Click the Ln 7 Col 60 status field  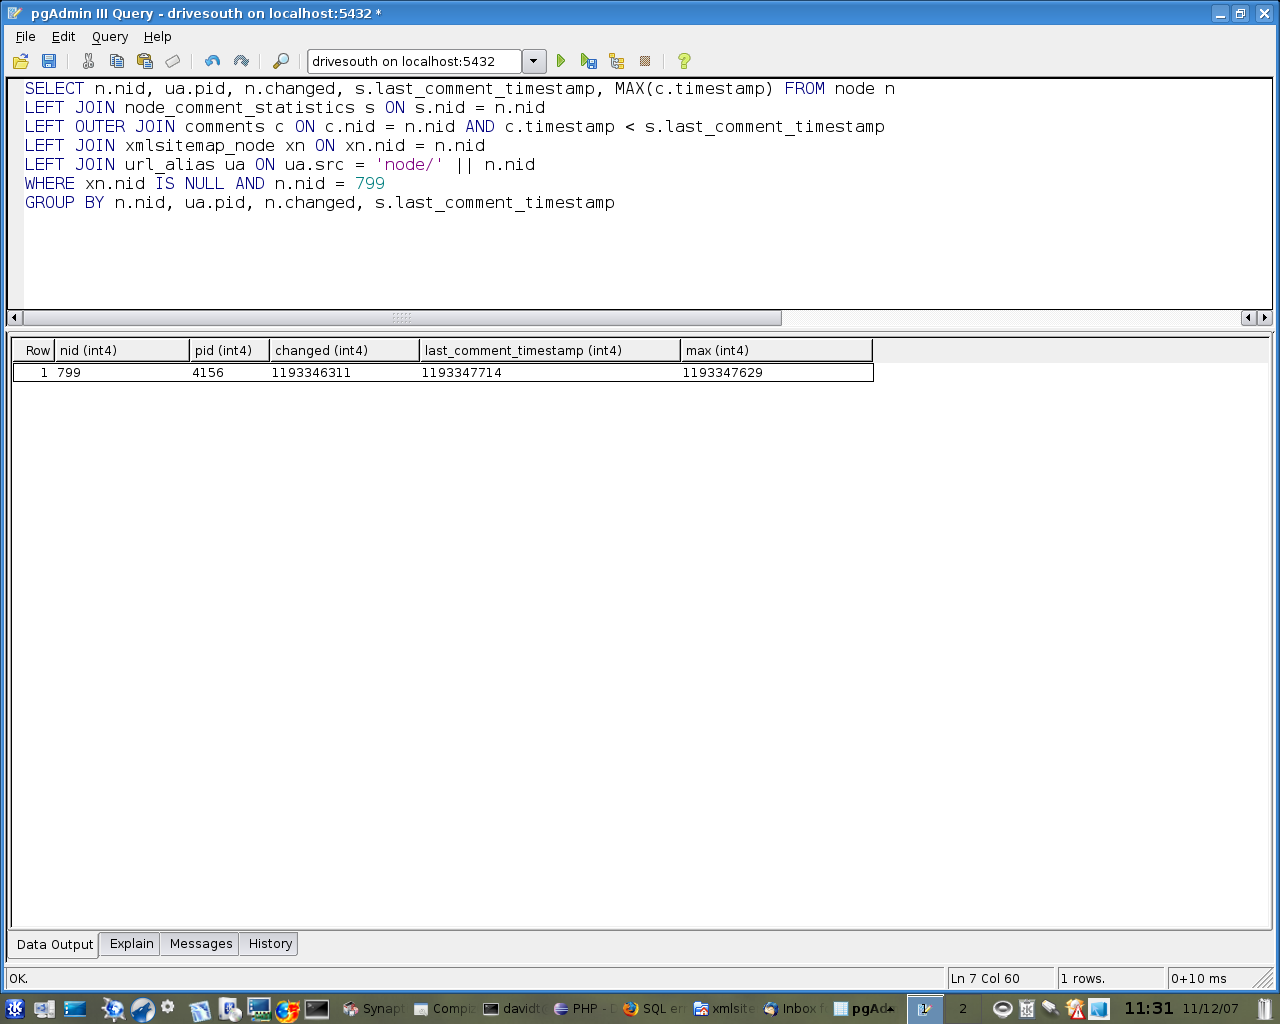(x=1001, y=978)
